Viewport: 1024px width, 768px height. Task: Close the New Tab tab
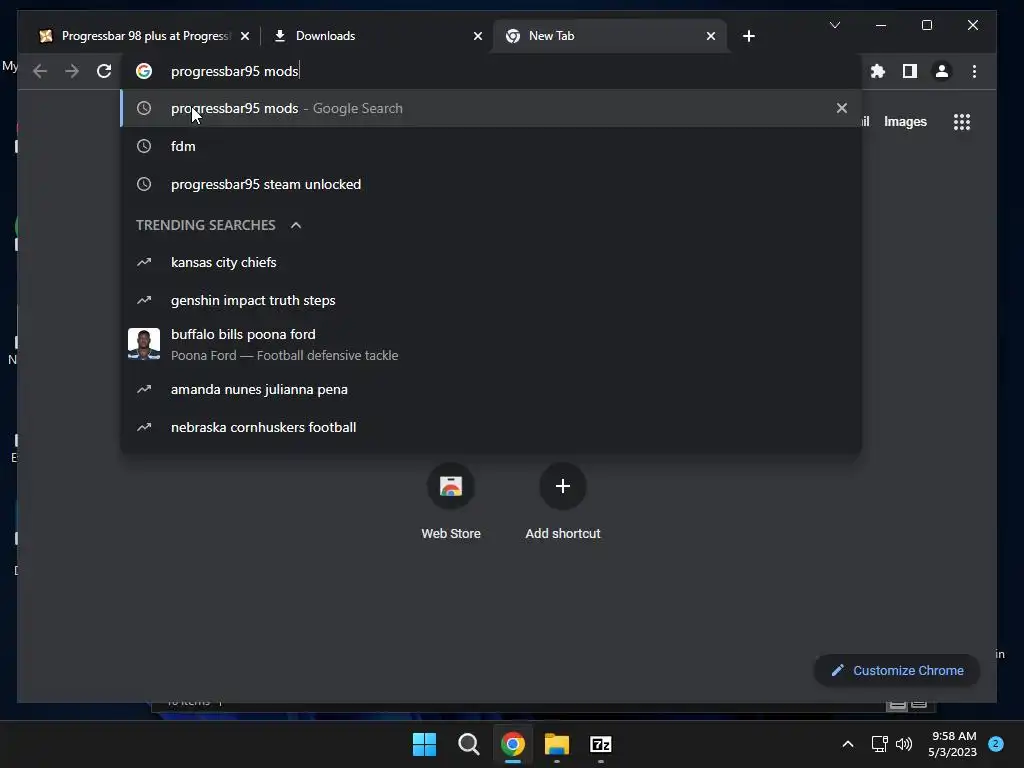coord(711,36)
